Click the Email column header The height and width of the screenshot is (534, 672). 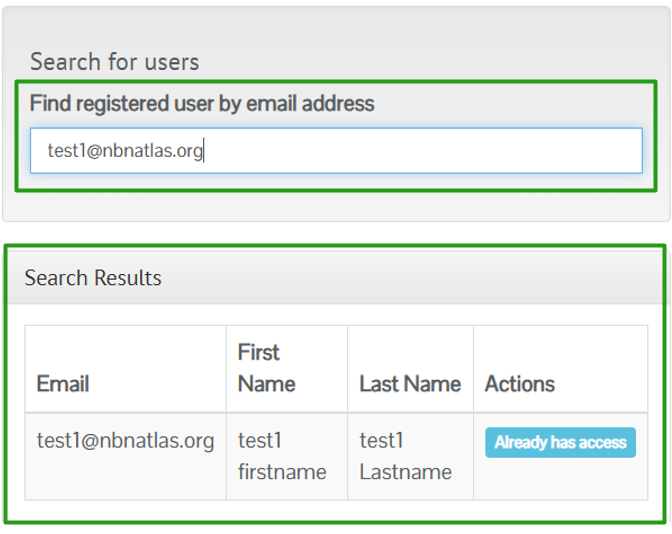pyautogui.click(x=63, y=384)
